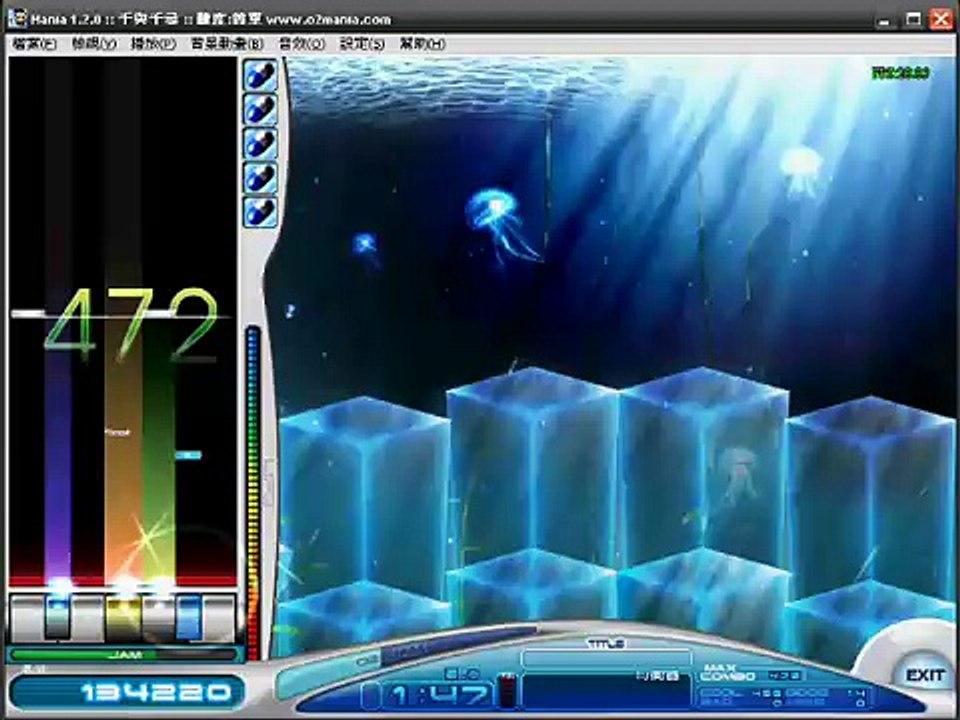Click the small cyan note in right lane
This screenshot has height=720, width=960.
tap(188, 455)
